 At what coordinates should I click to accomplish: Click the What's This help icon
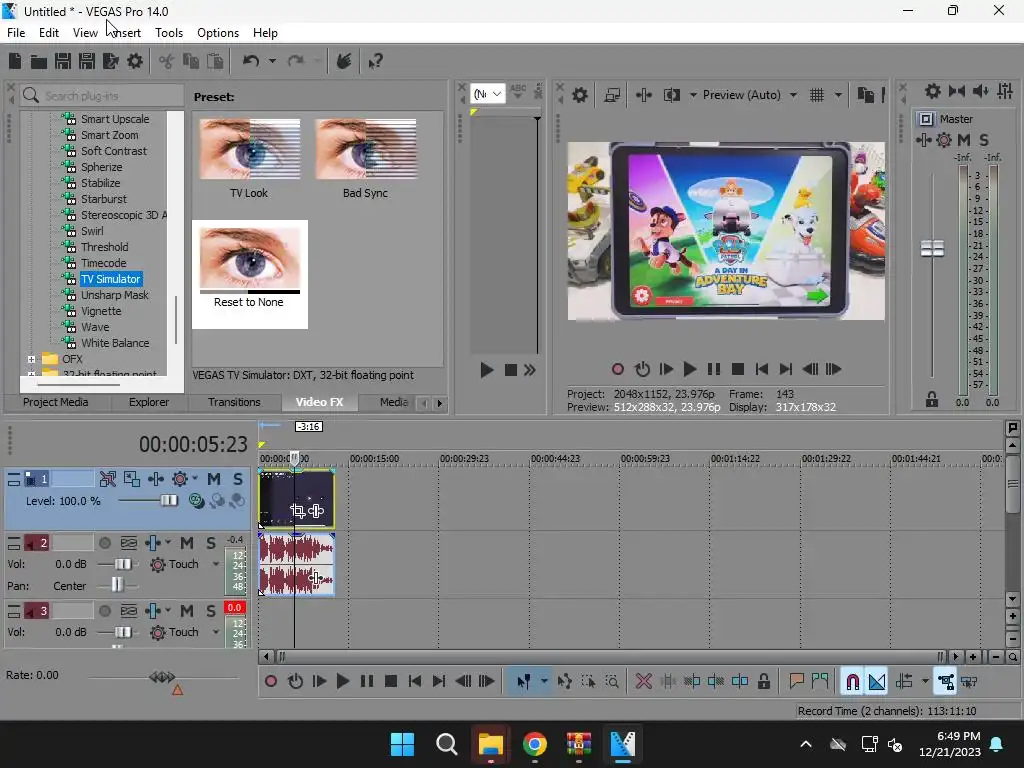click(x=375, y=61)
